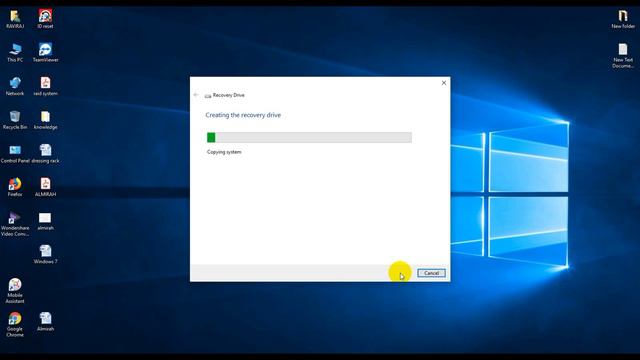Open the New folder desktop icon
This screenshot has height=360, width=640.
(623, 19)
